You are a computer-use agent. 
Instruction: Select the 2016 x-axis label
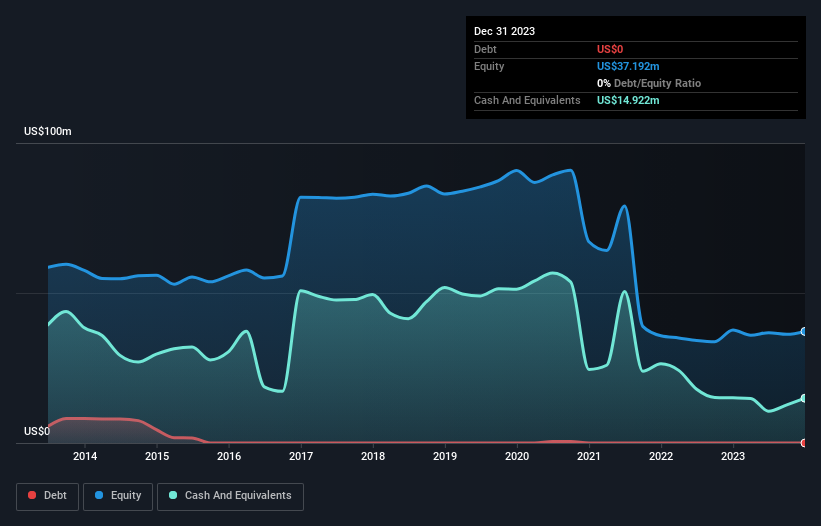[229, 456]
